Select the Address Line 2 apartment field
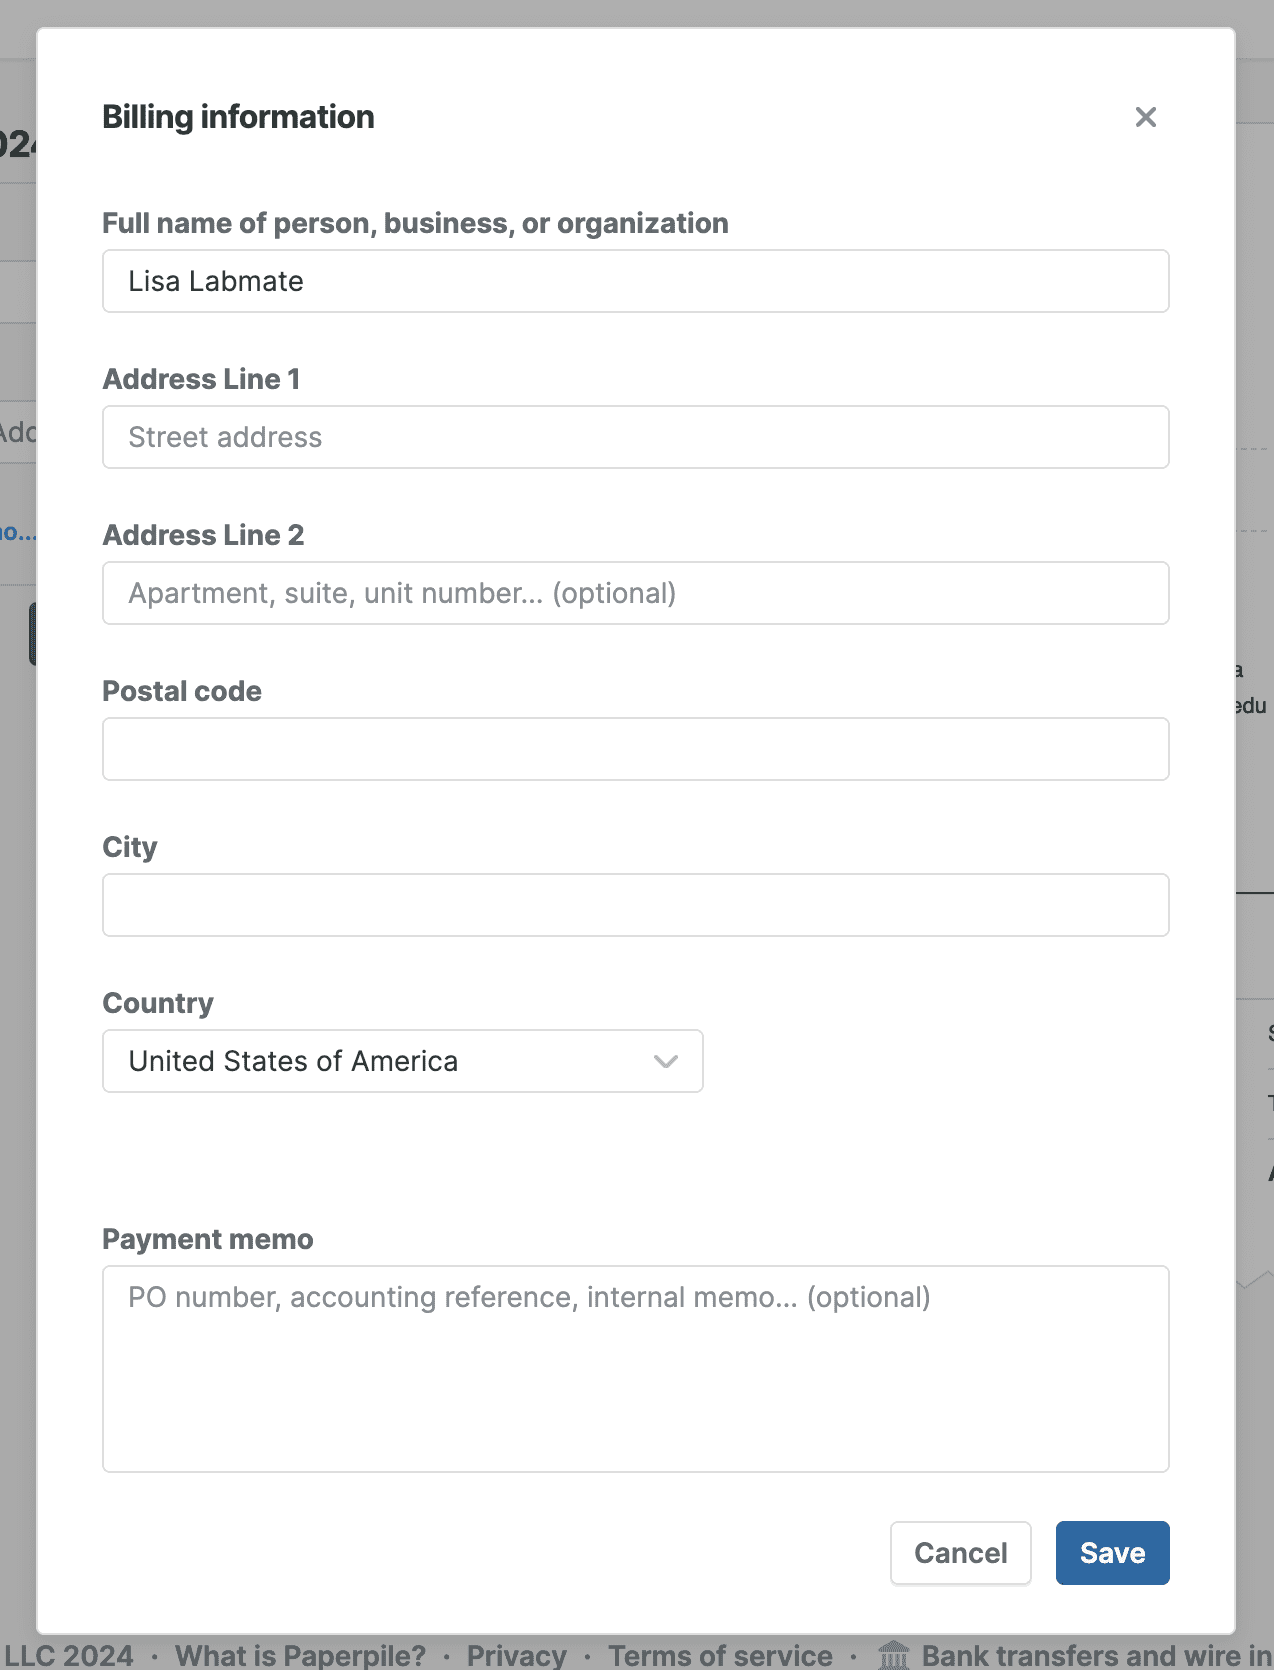 635,593
